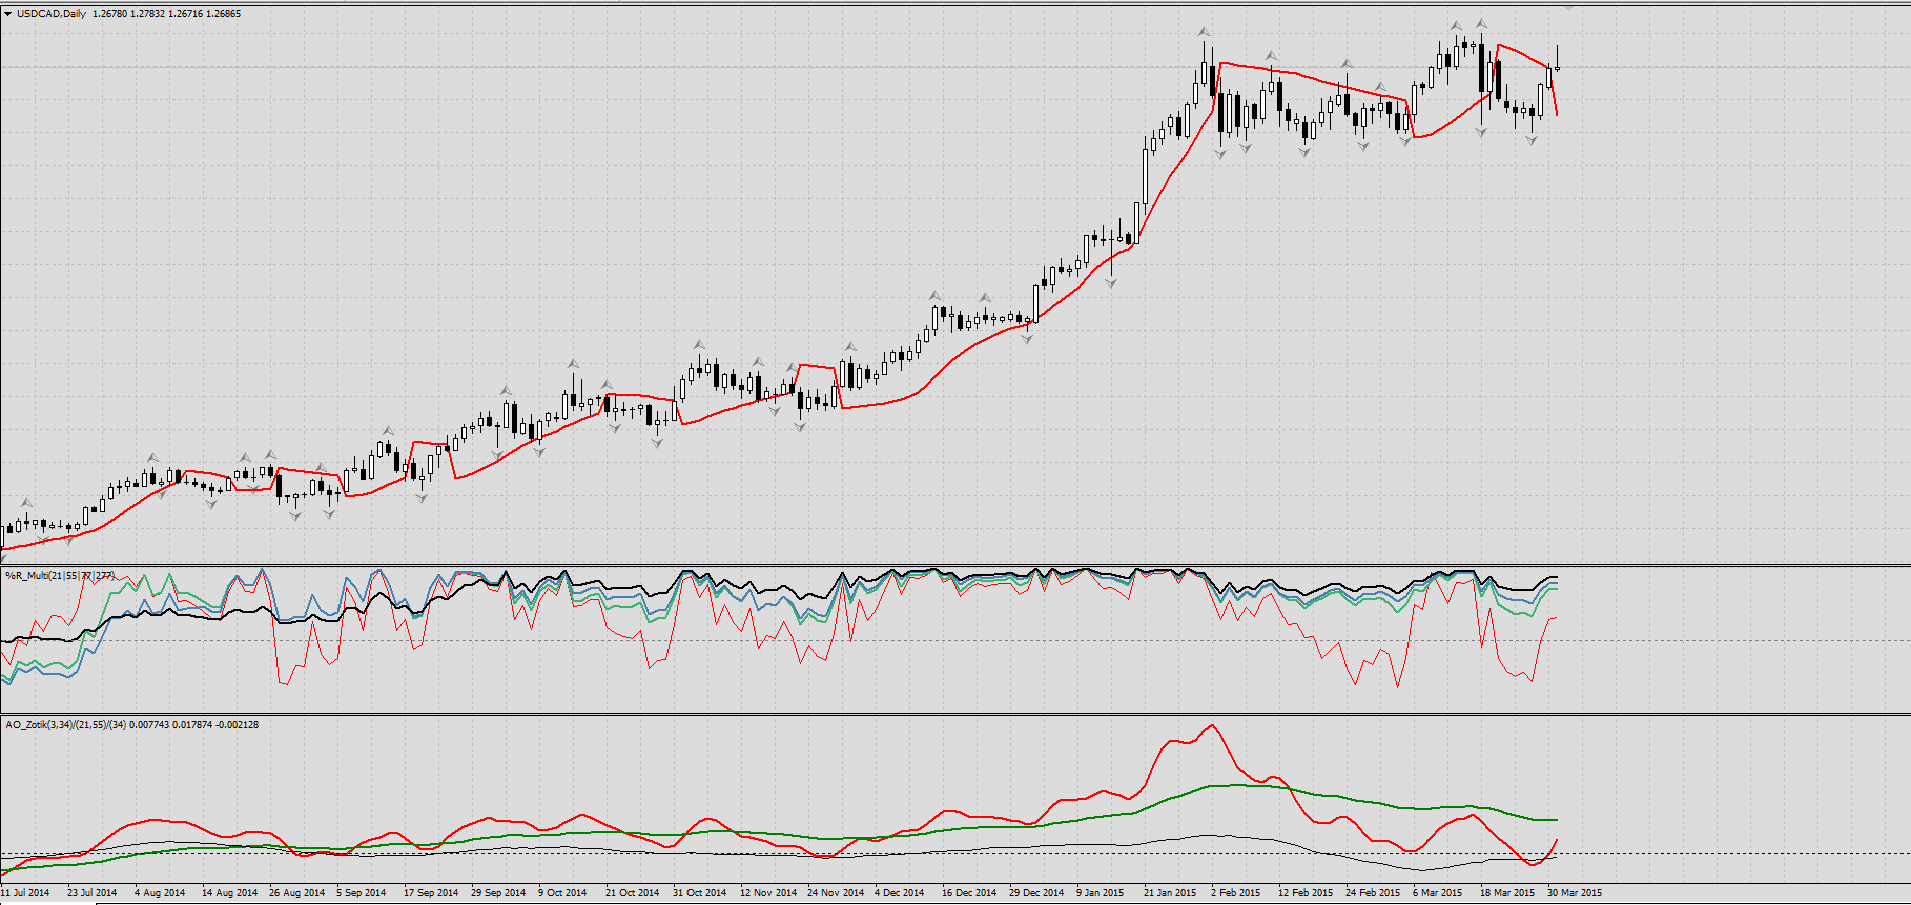Click the 24 Nov 2014 date label
Screen dimensions: 1911x905
(835, 893)
